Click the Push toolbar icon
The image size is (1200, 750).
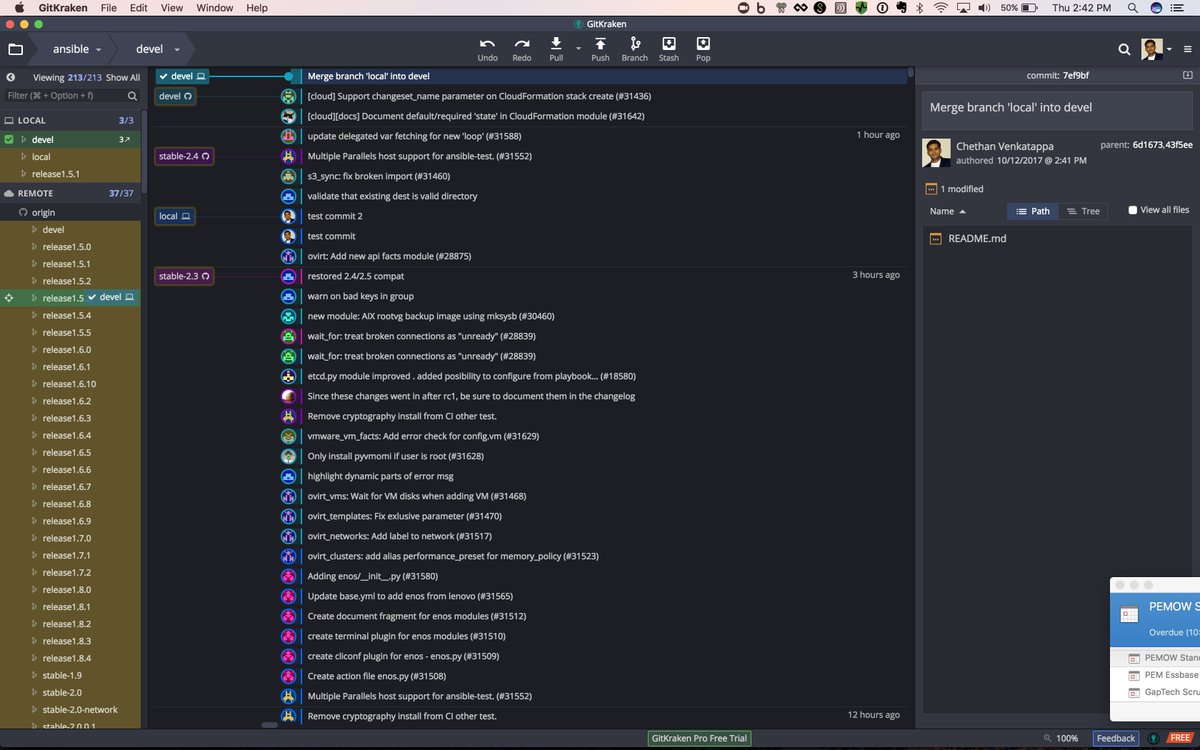pos(600,44)
